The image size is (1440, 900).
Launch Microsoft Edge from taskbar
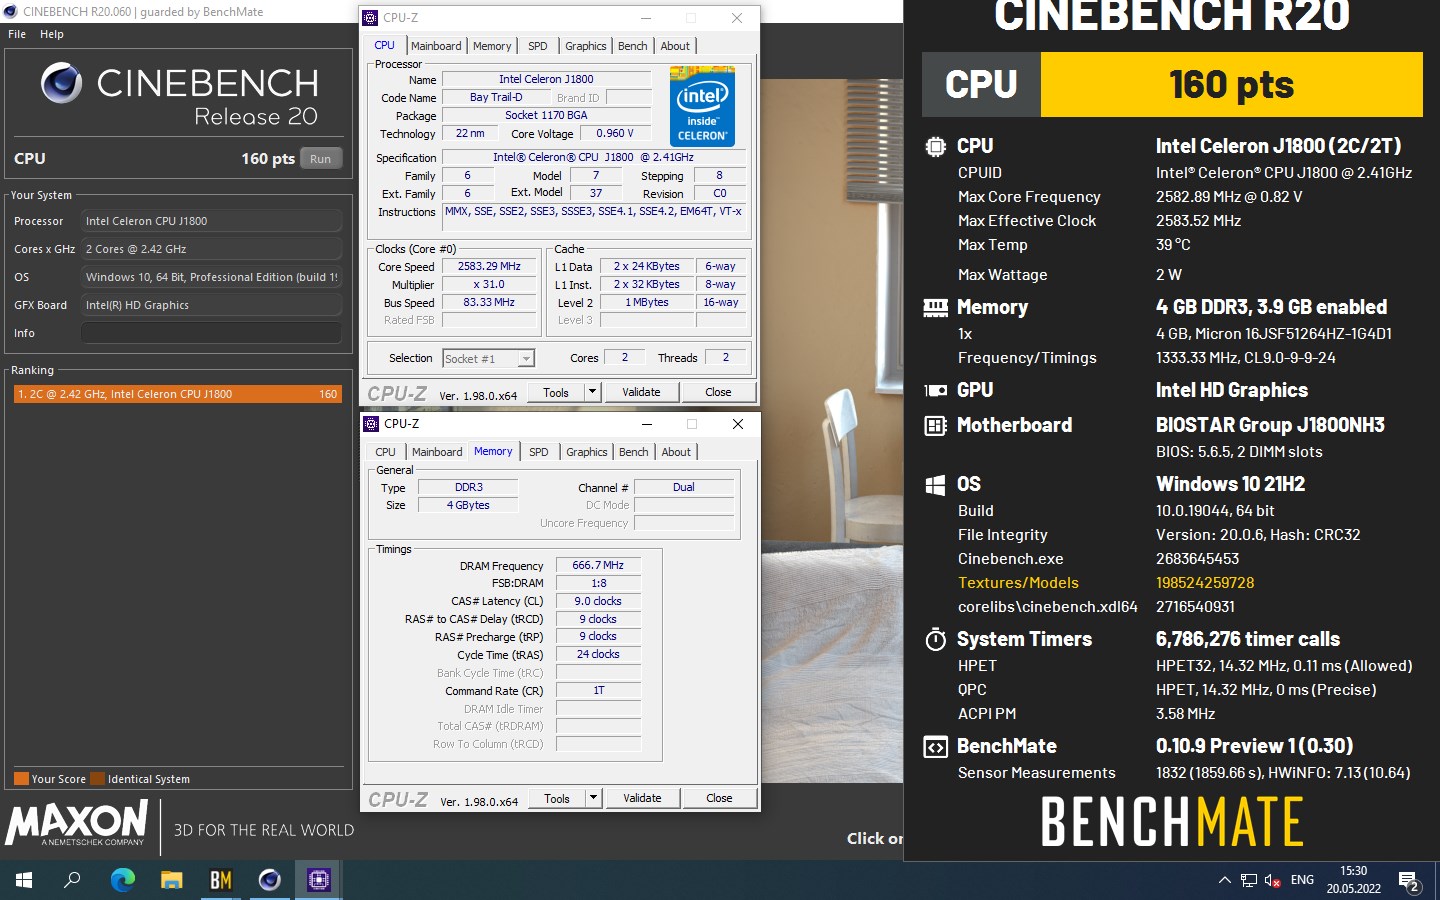[122, 880]
